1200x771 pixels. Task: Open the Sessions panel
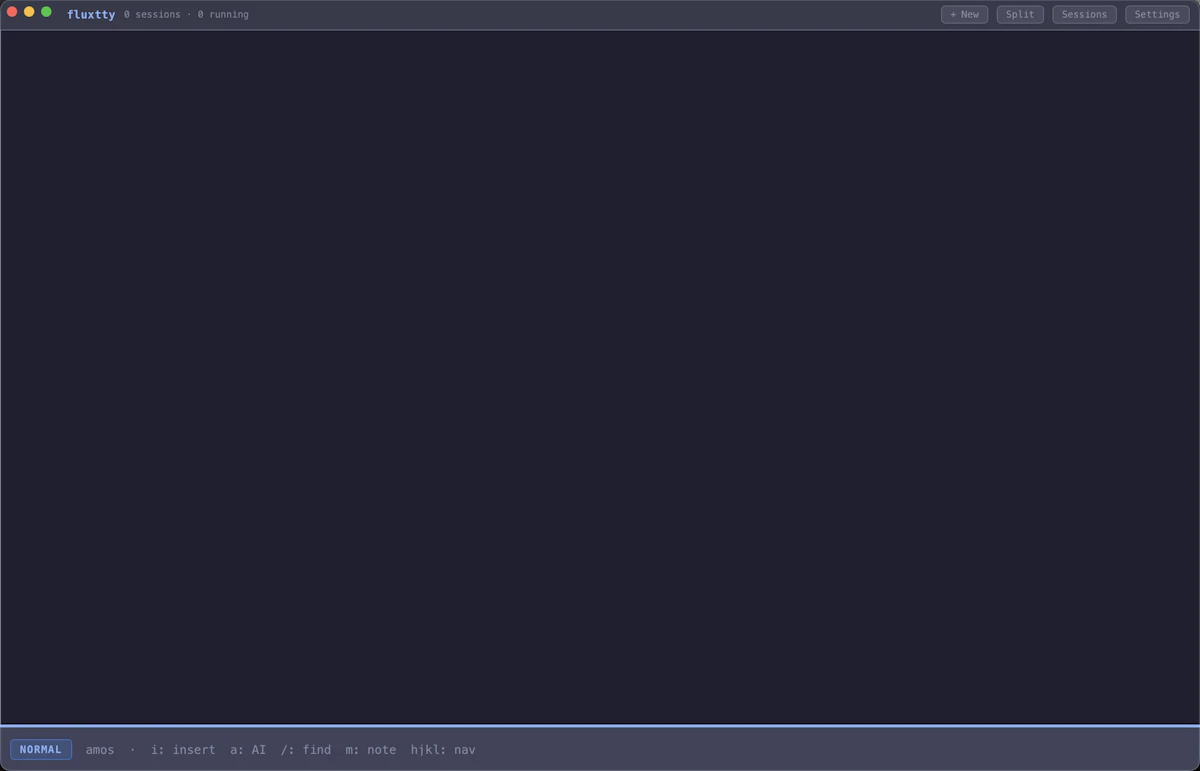click(1084, 15)
